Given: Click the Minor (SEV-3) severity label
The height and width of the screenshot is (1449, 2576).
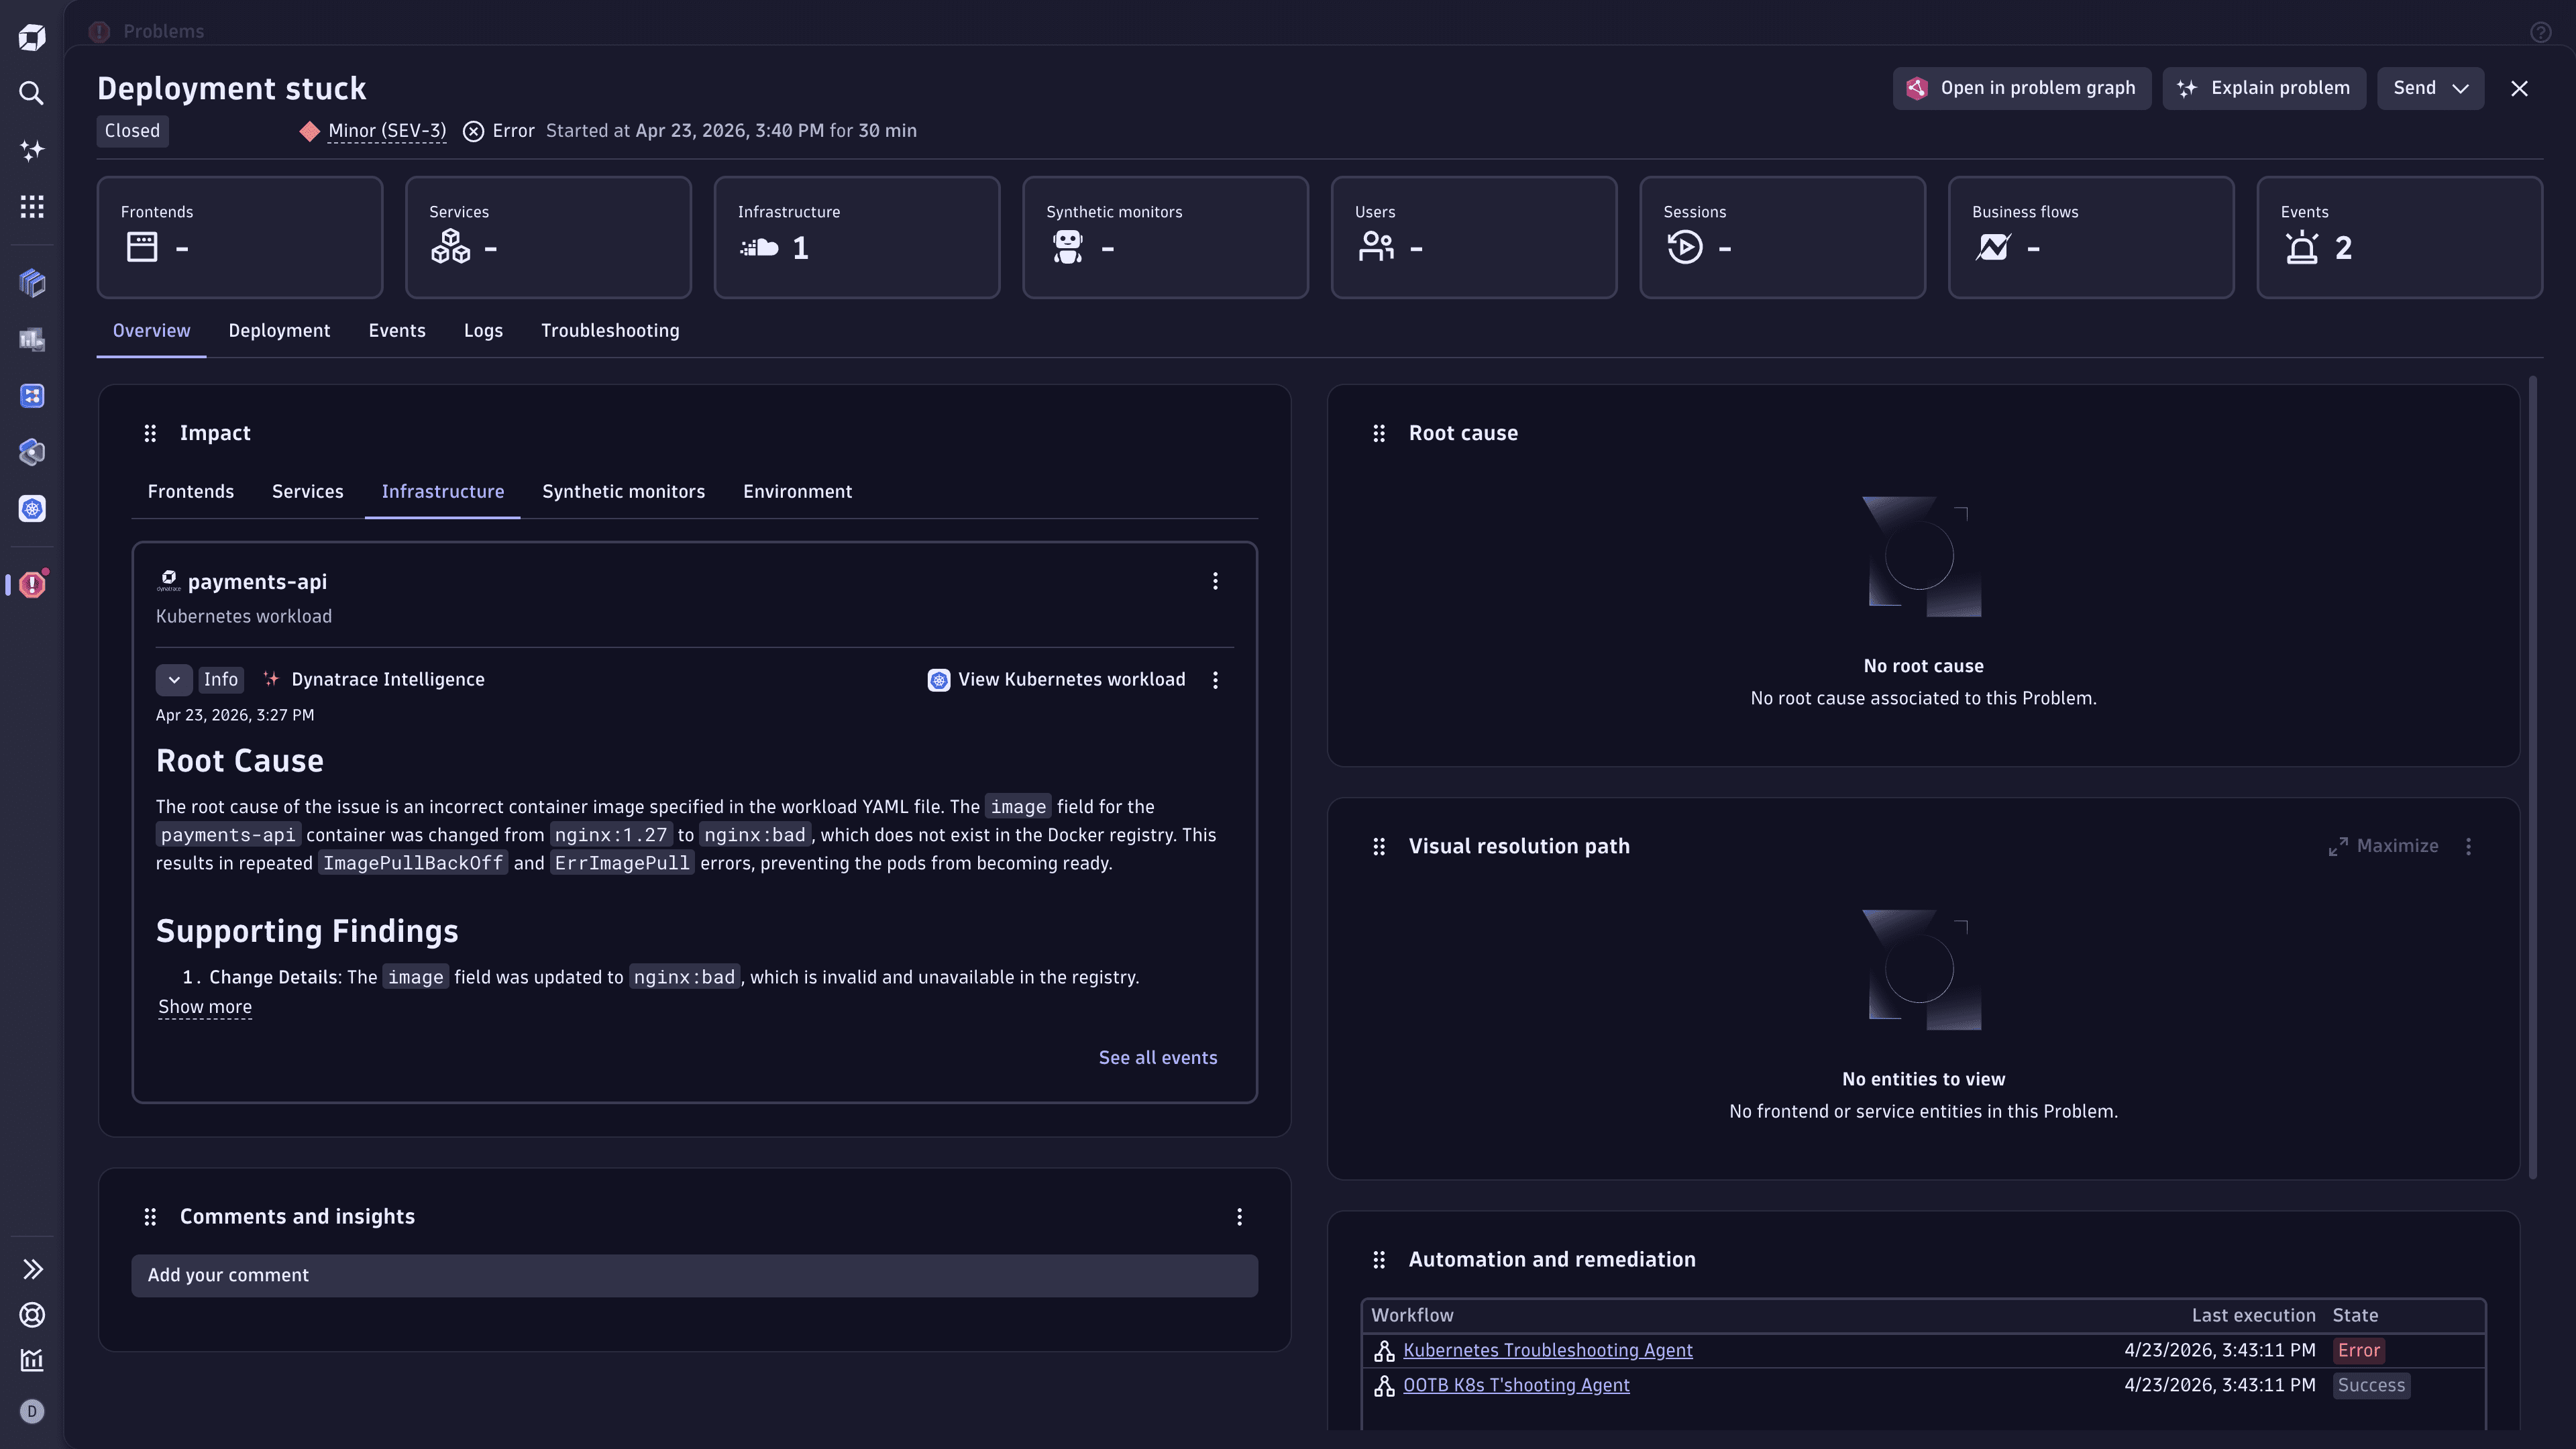Looking at the screenshot, I should pyautogui.click(x=387, y=131).
